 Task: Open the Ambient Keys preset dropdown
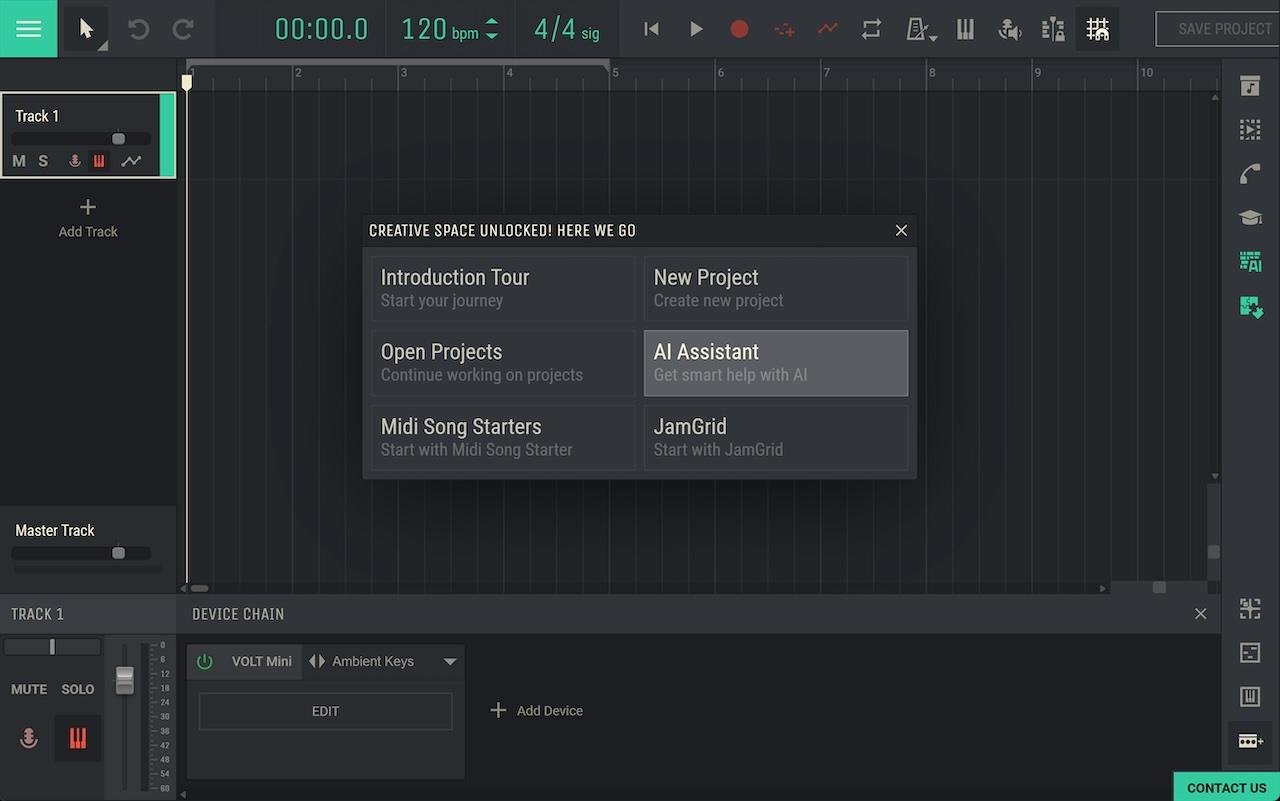pos(450,661)
